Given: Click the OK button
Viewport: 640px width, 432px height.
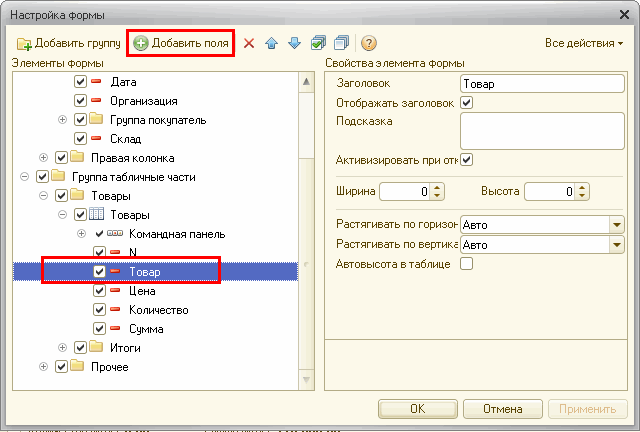Looking at the screenshot, I should click(x=418, y=409).
